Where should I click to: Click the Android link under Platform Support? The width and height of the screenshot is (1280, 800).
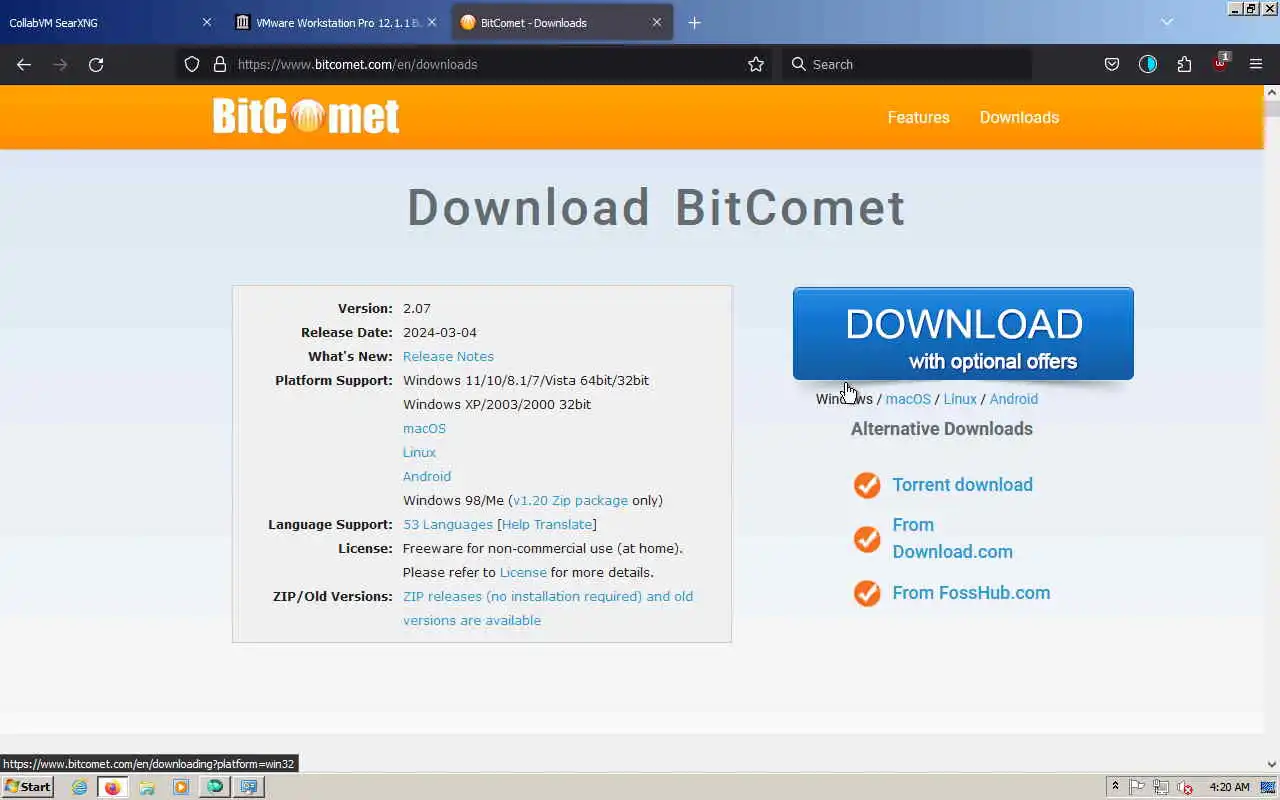coord(427,476)
